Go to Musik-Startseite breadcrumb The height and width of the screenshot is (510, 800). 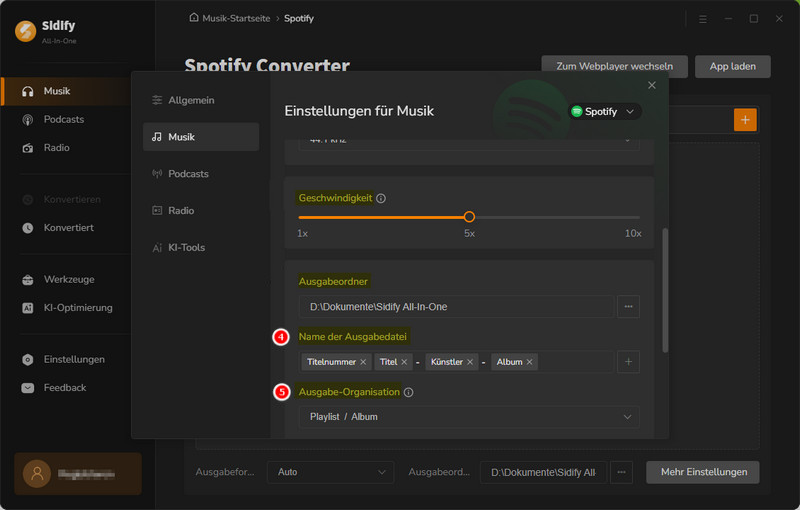[x=230, y=18]
